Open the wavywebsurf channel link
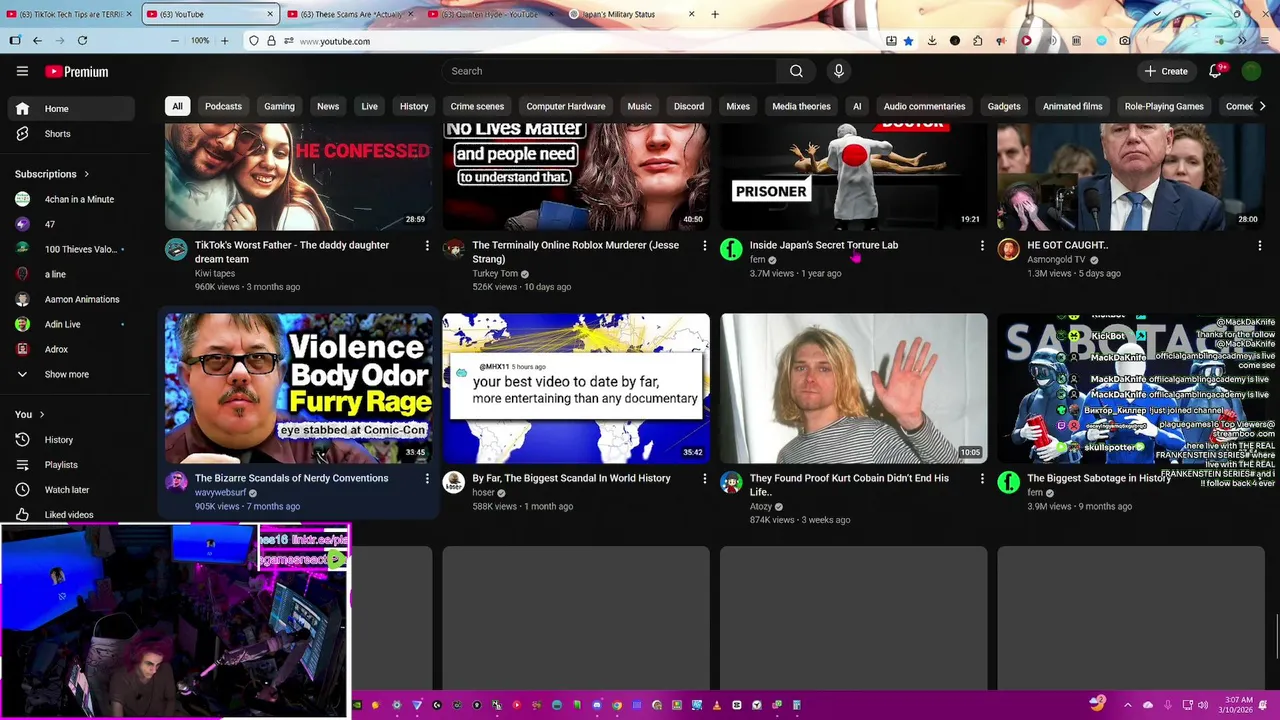The height and width of the screenshot is (720, 1280). tap(220, 493)
